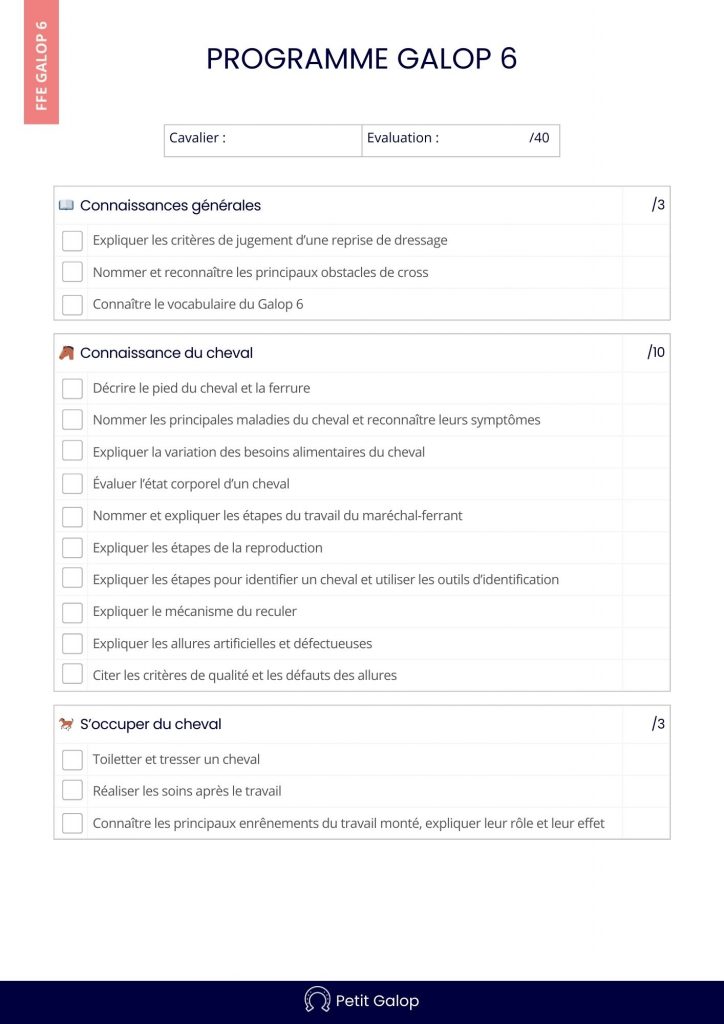Click the Evaluation score field
The height and width of the screenshot is (1024, 724).
(x=485, y=139)
